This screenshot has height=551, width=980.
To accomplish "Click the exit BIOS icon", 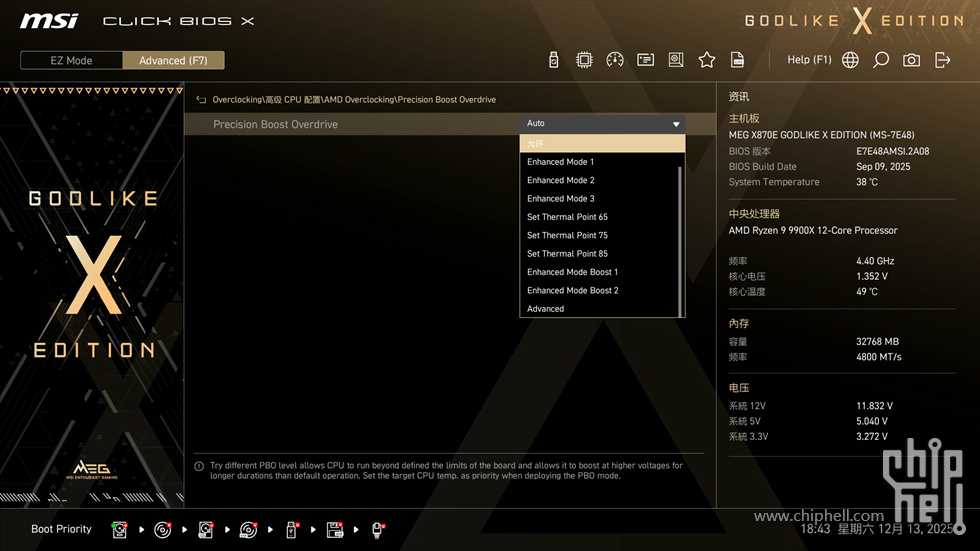I will click(942, 60).
